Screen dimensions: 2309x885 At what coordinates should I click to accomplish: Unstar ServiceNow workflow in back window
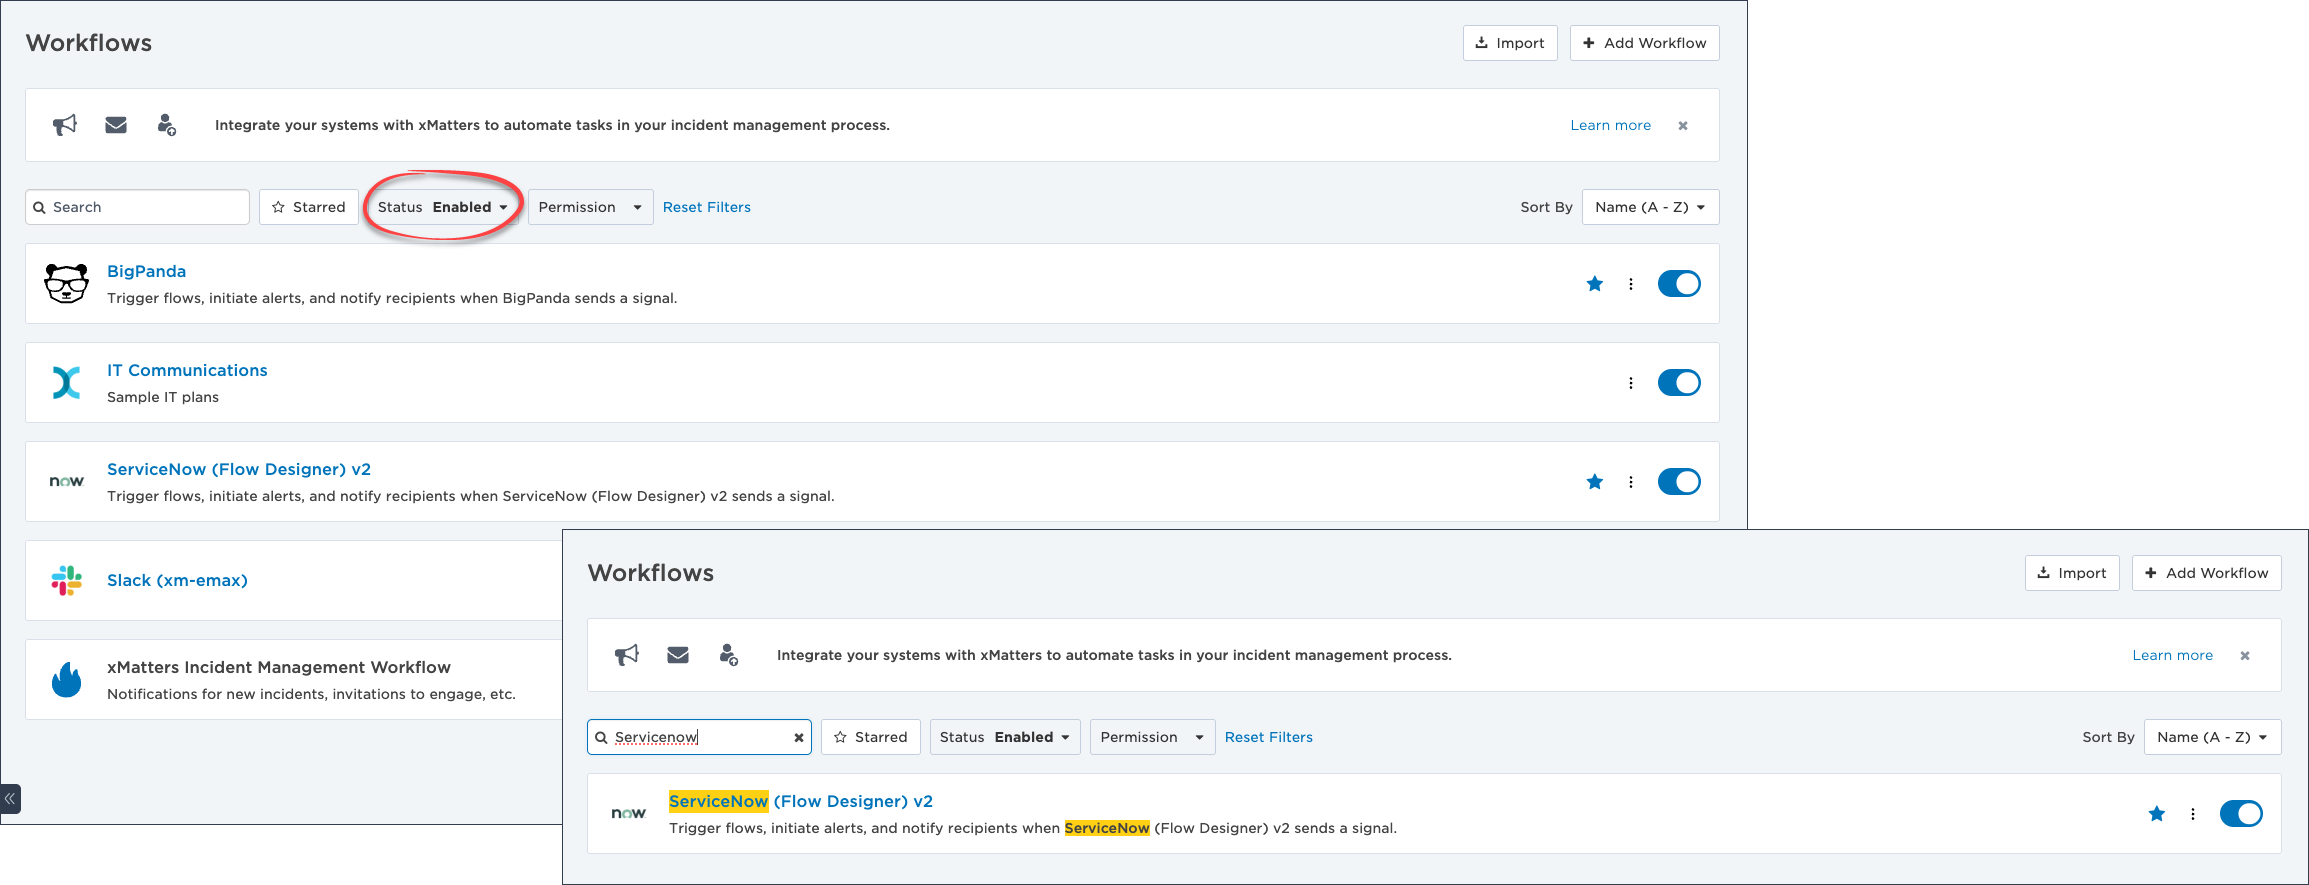1595,482
